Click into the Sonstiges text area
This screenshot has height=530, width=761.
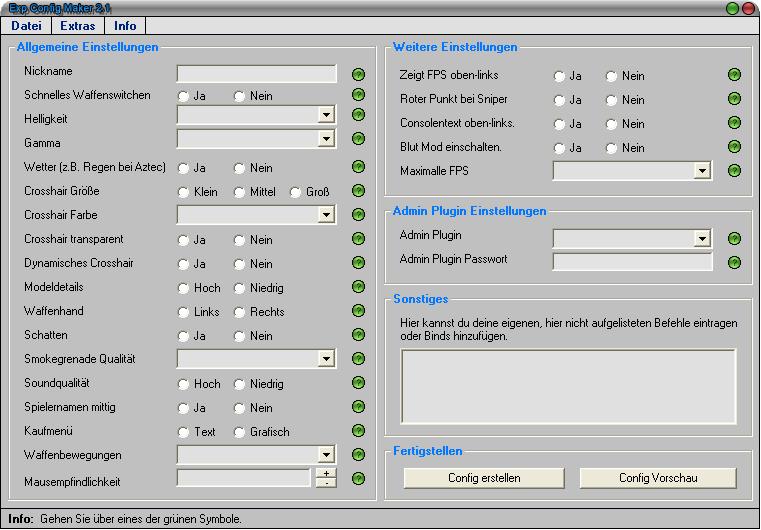coord(568,386)
